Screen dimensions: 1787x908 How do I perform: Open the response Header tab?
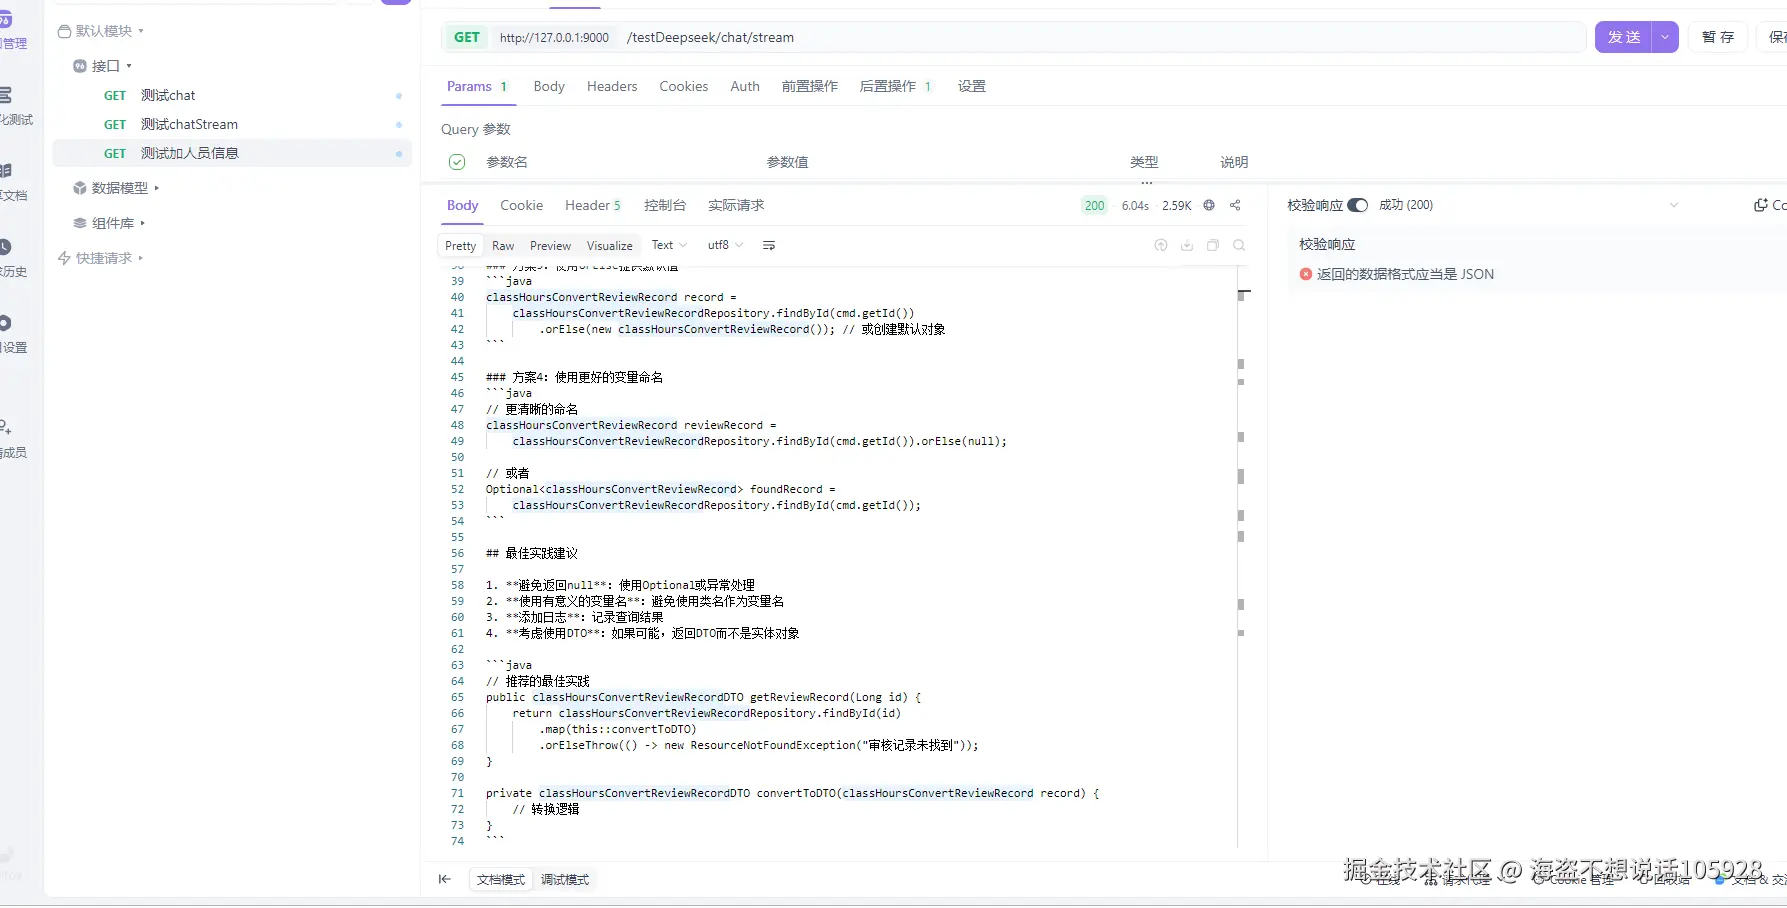click(593, 205)
